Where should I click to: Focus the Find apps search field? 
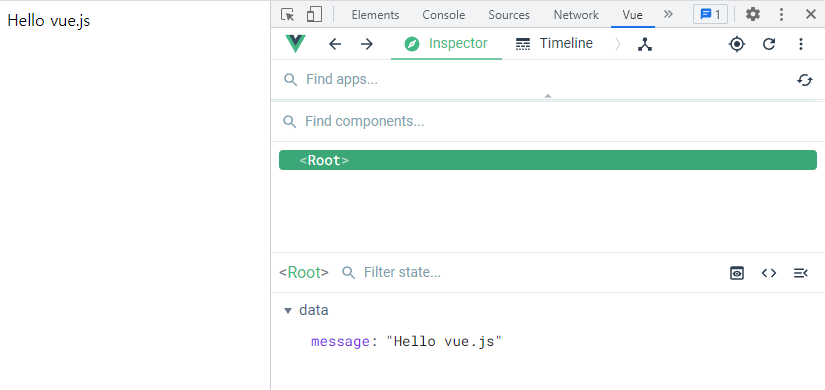tap(531, 79)
